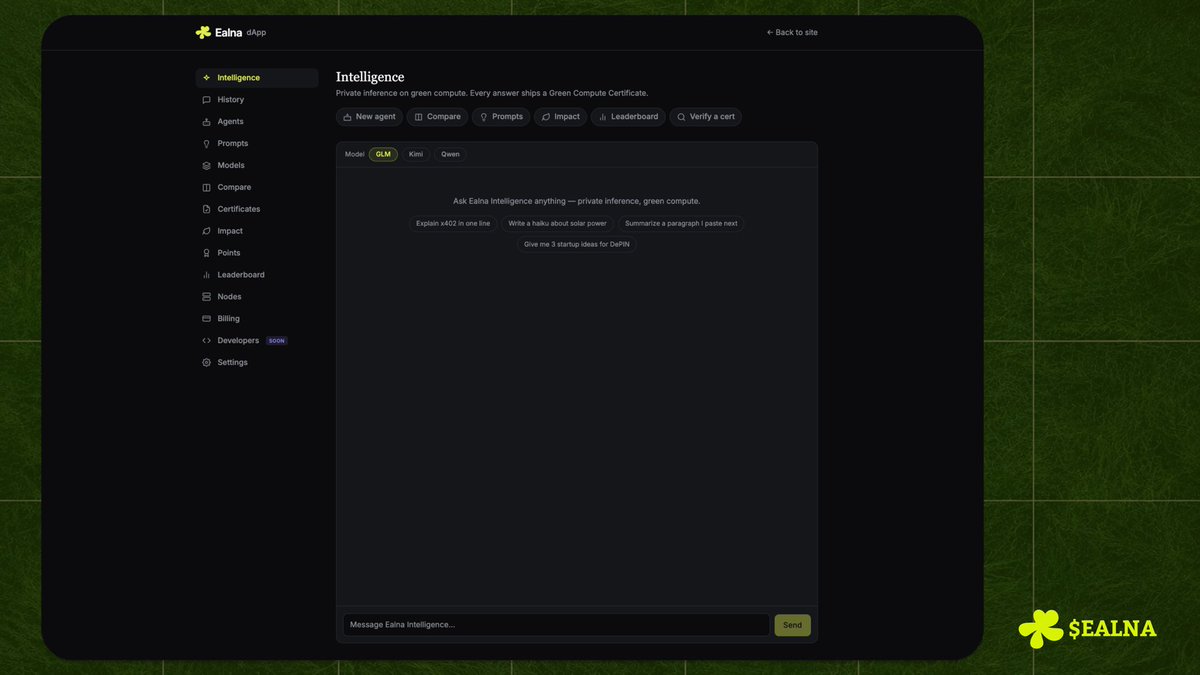The image size is (1200, 675).
Task: Click the Back to site link
Action: (792, 32)
